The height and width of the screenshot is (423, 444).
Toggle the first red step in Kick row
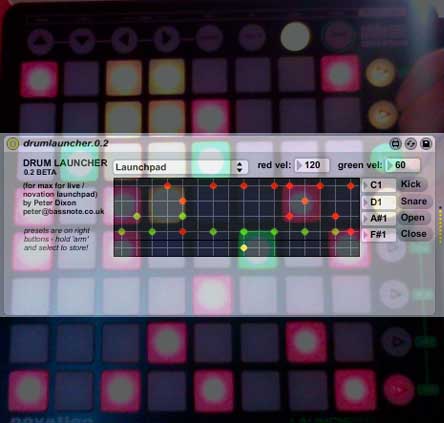tap(168, 186)
